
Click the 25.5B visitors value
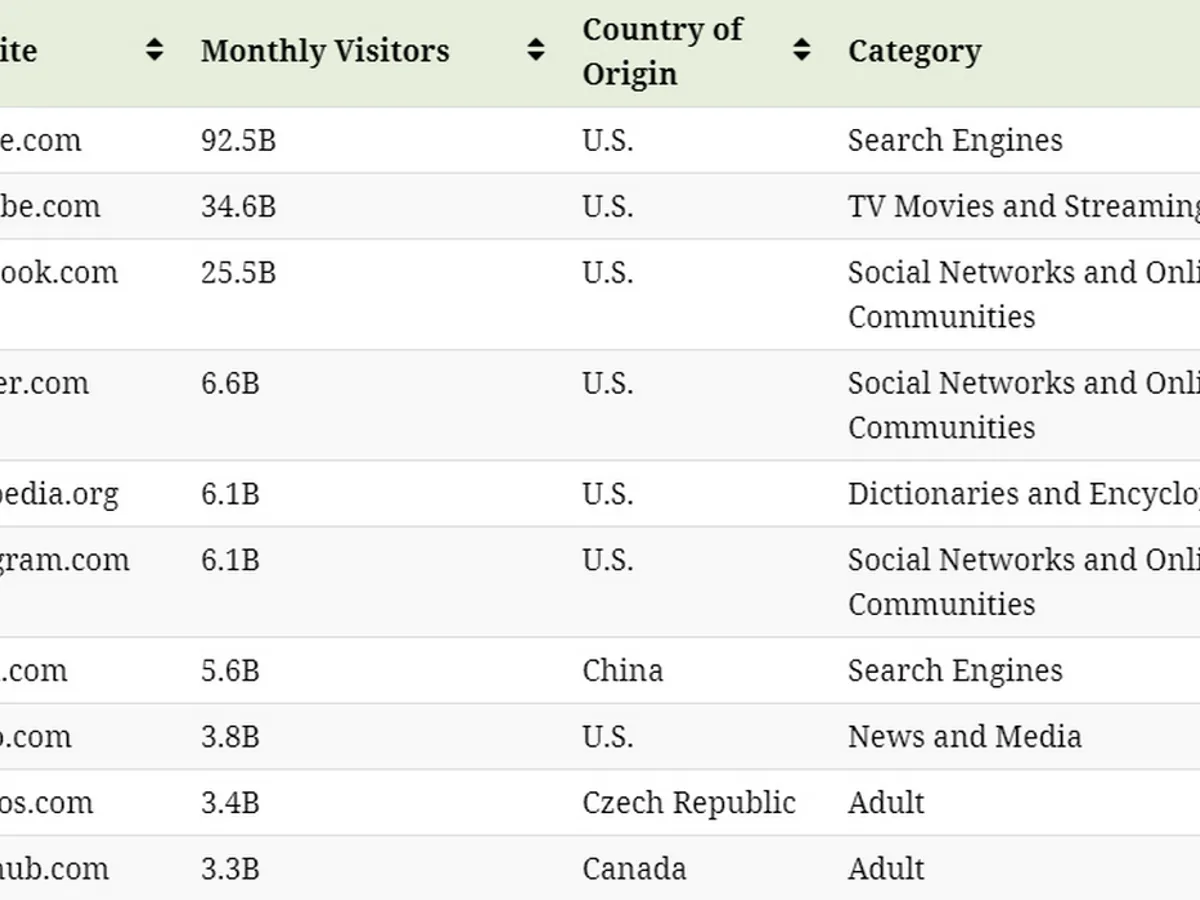(x=238, y=272)
